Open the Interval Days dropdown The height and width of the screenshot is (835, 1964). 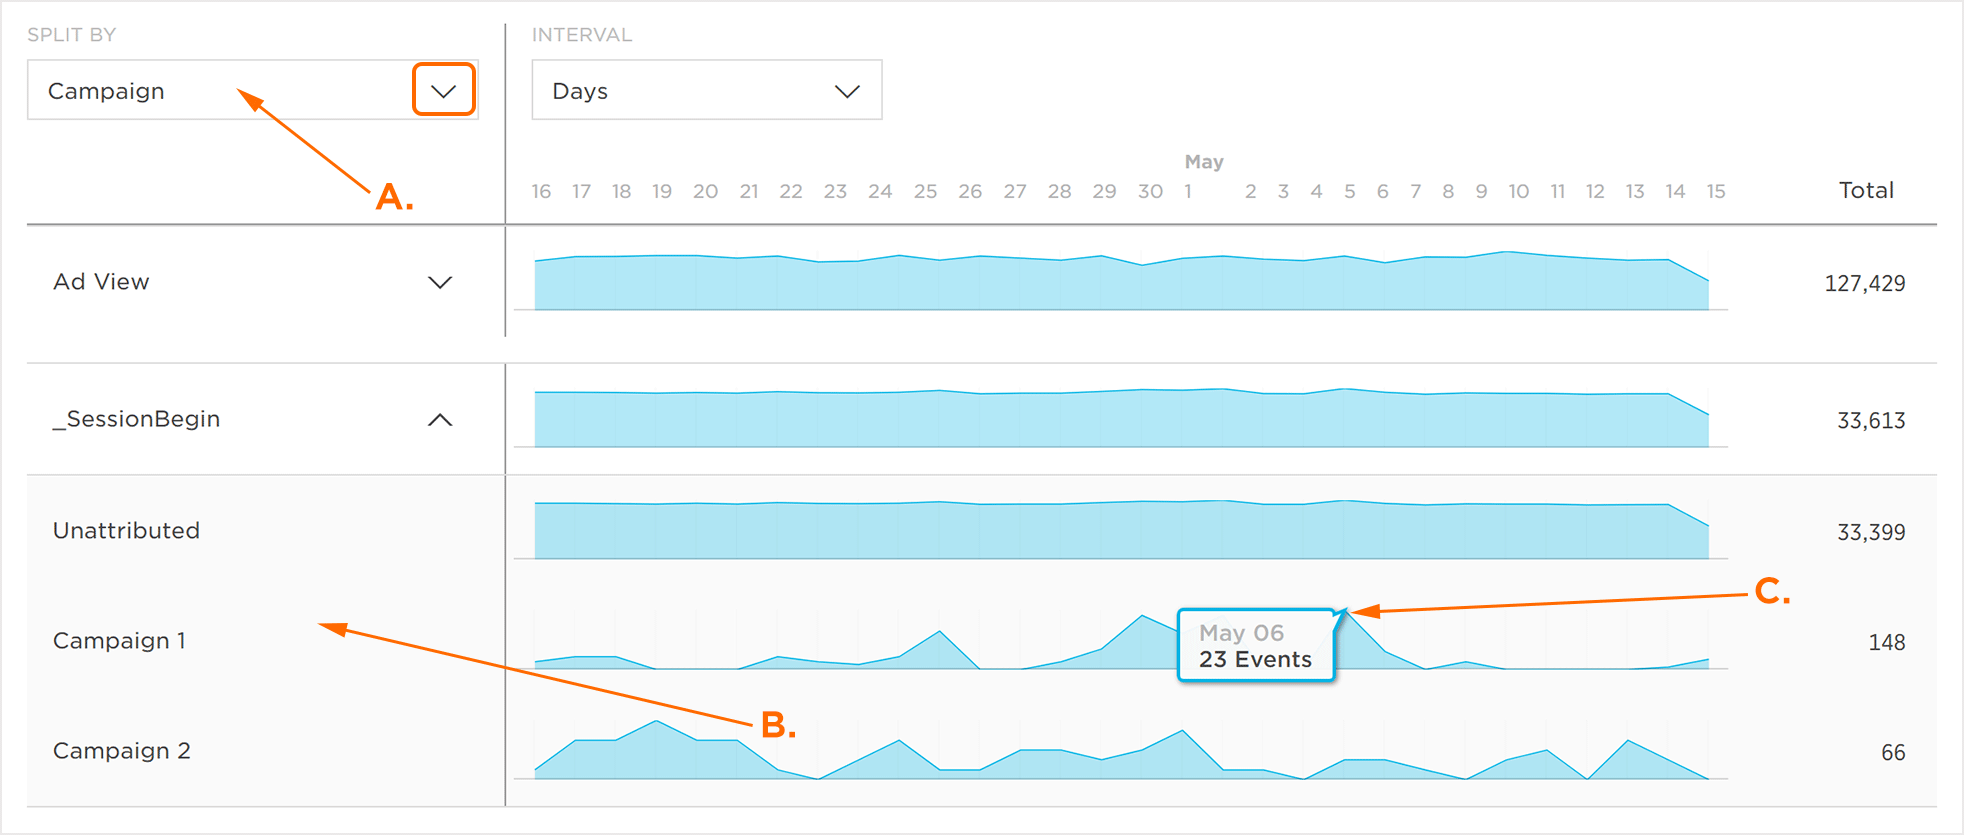(706, 91)
